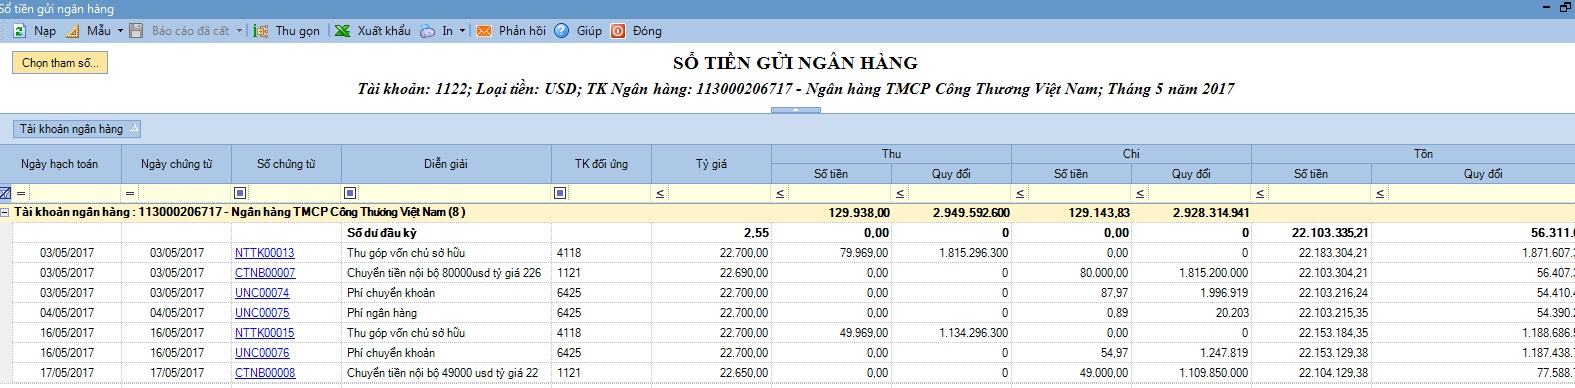Select the Thu total cell '129.938,00'

(831, 212)
